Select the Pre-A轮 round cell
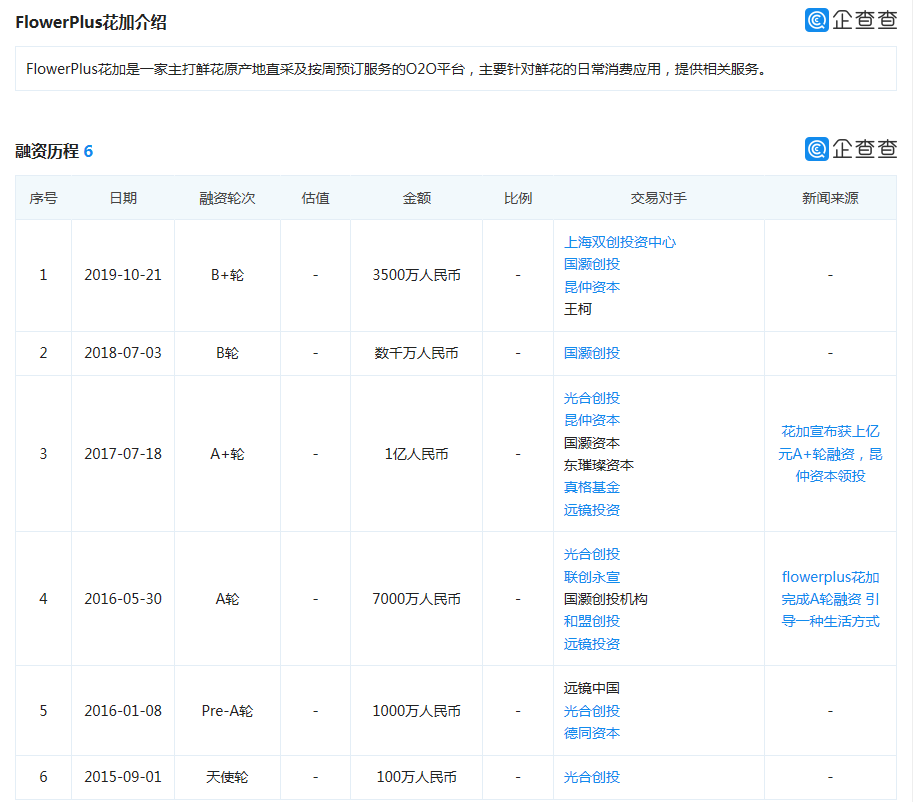 coord(227,711)
